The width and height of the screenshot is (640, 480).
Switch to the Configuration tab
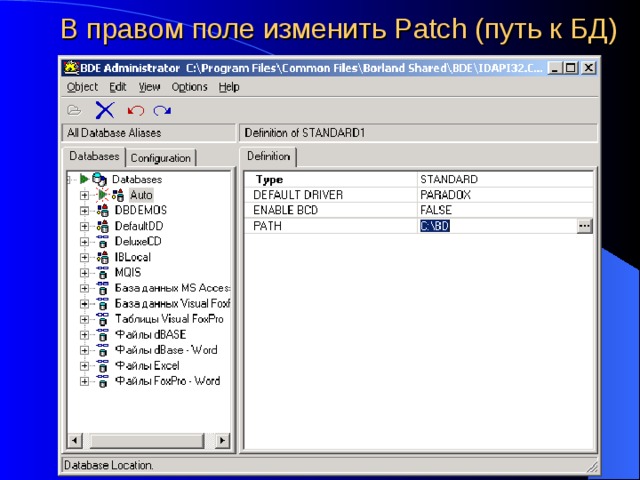161,158
